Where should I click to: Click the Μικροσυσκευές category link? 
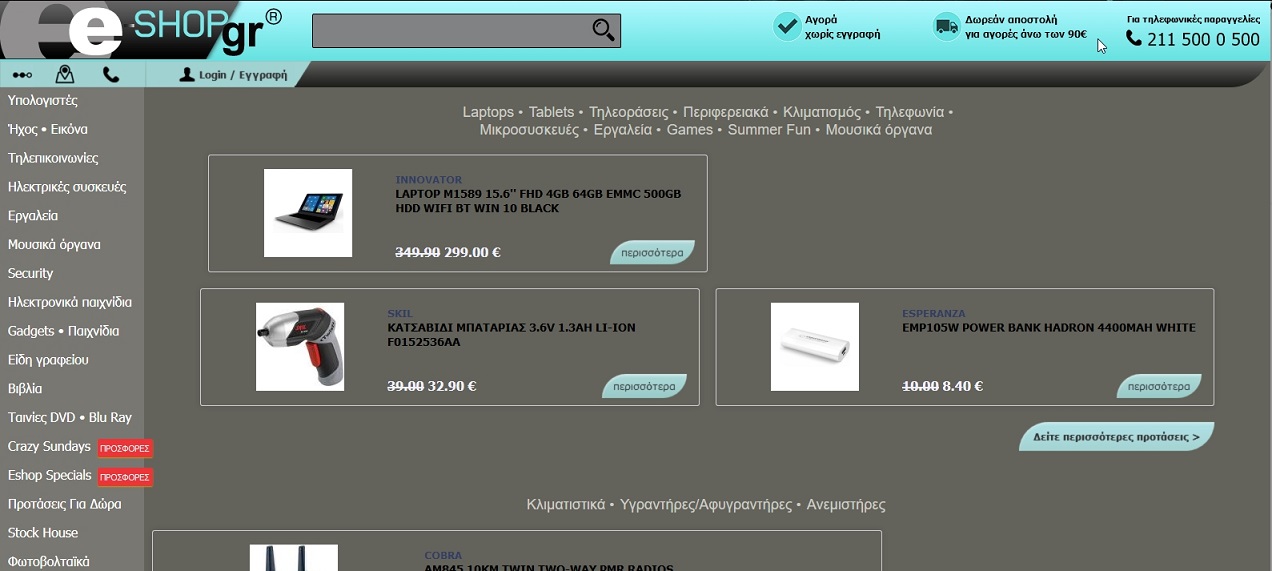click(x=529, y=130)
